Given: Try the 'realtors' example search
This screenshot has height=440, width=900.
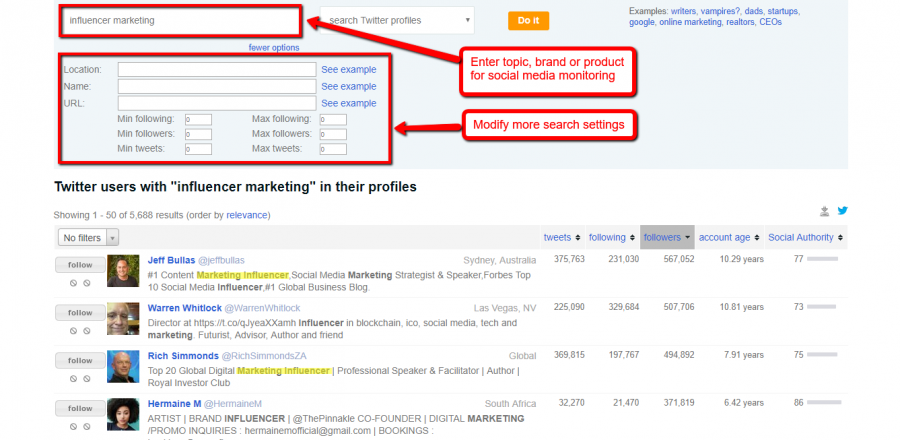Looking at the screenshot, I should tap(740, 22).
